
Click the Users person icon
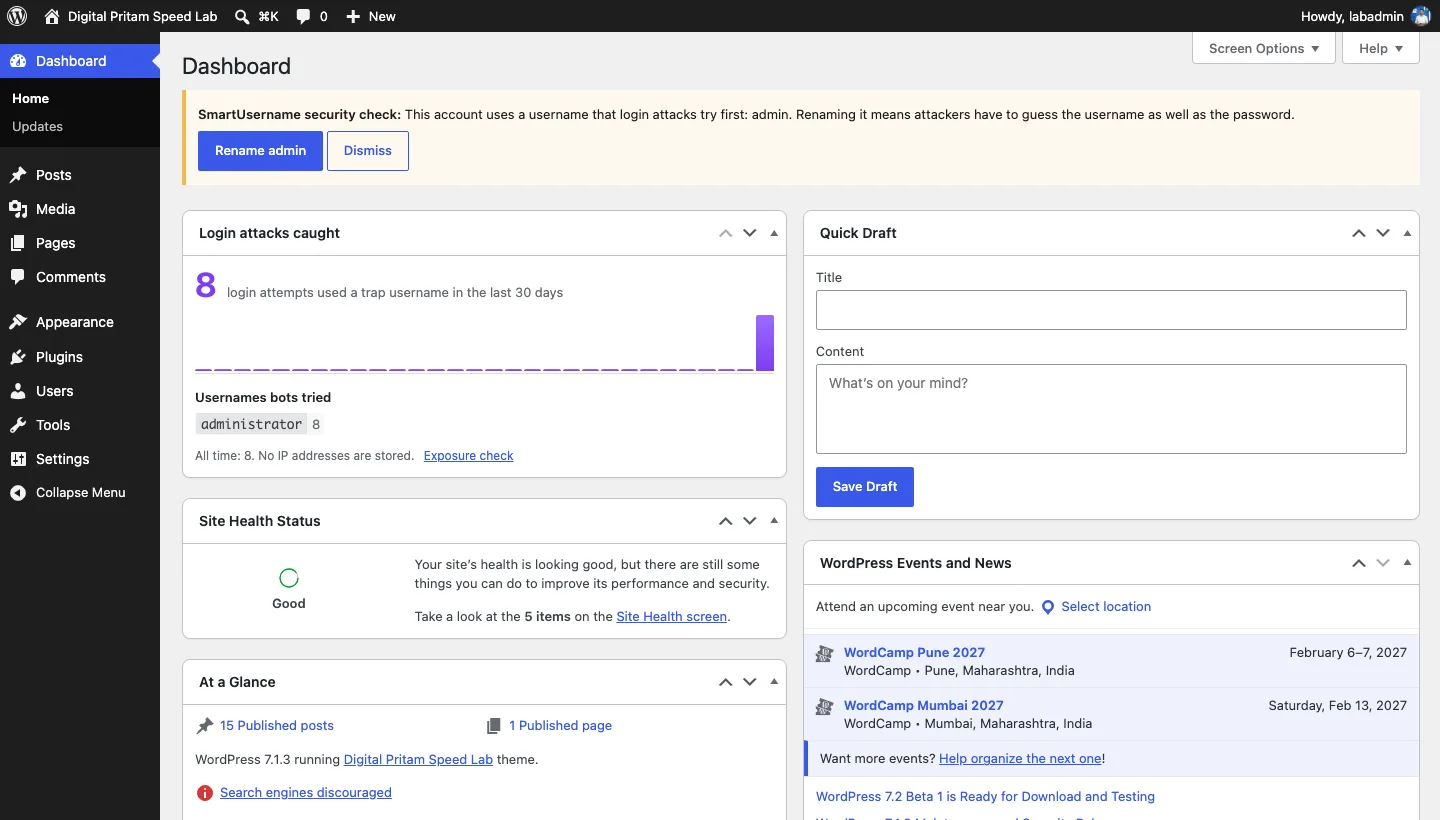pyautogui.click(x=18, y=391)
